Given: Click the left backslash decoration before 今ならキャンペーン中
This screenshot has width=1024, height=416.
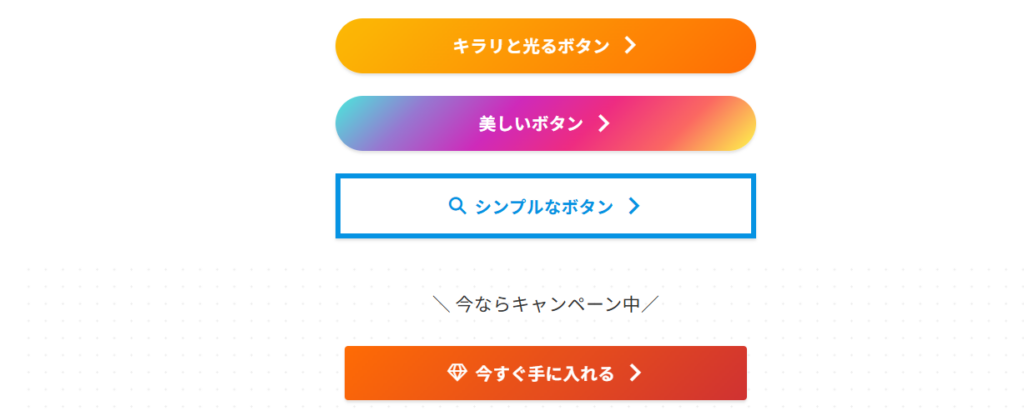Looking at the screenshot, I should tap(441, 304).
